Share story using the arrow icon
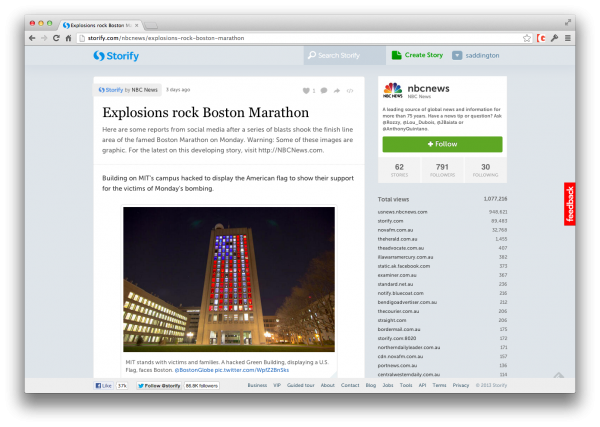Image resolution: width=600 pixels, height=427 pixels. [x=337, y=90]
